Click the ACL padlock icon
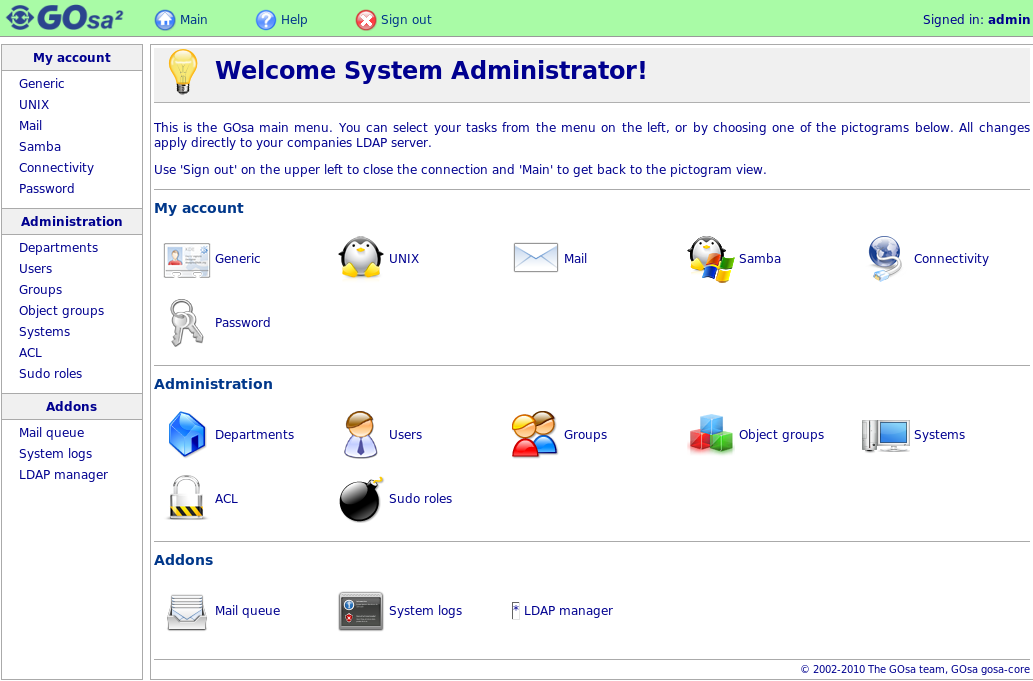 pos(187,499)
